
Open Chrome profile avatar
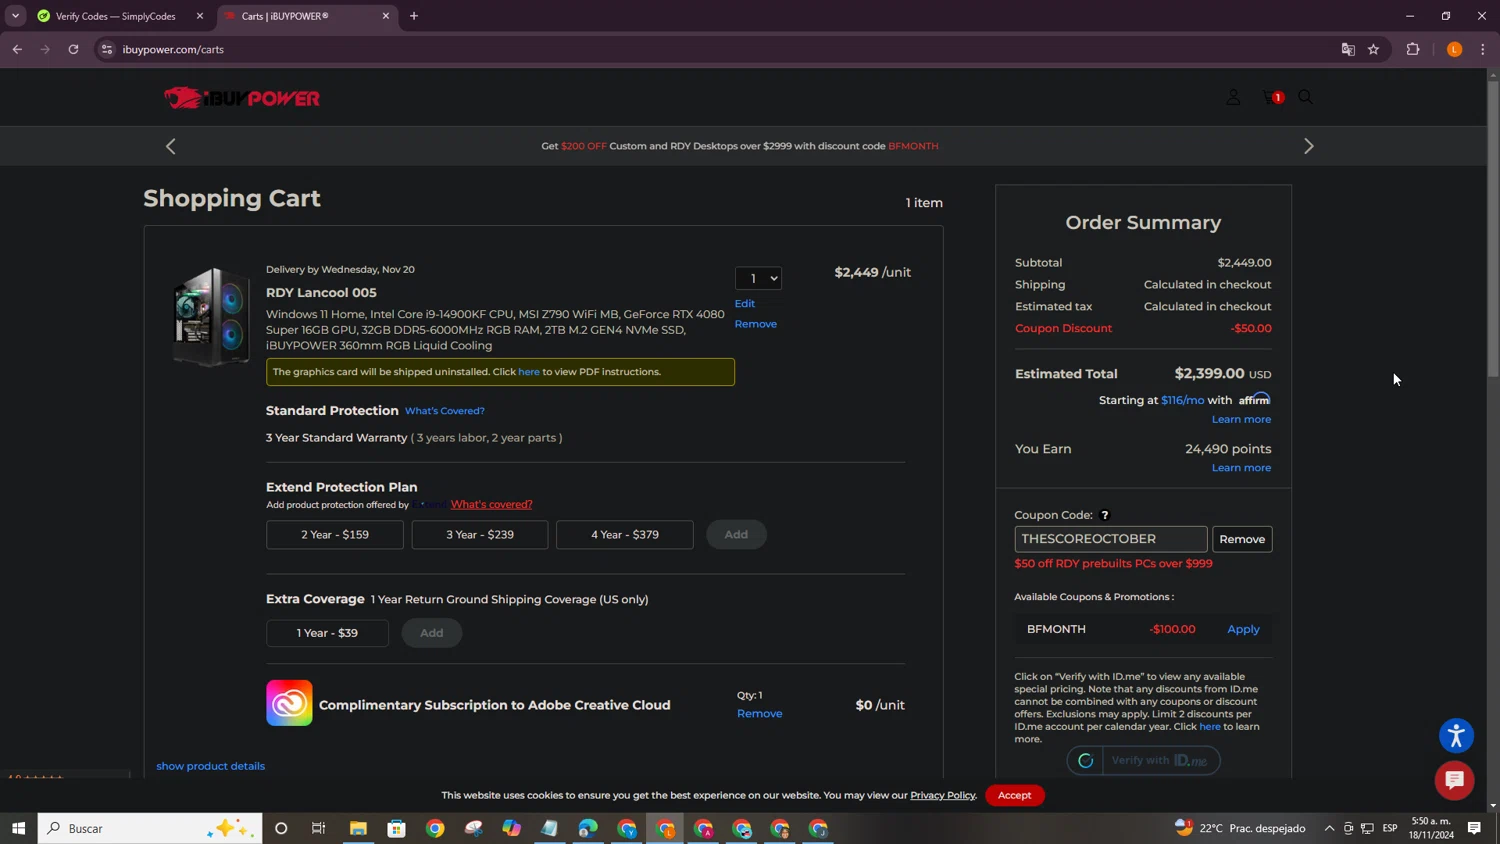coord(1454,49)
